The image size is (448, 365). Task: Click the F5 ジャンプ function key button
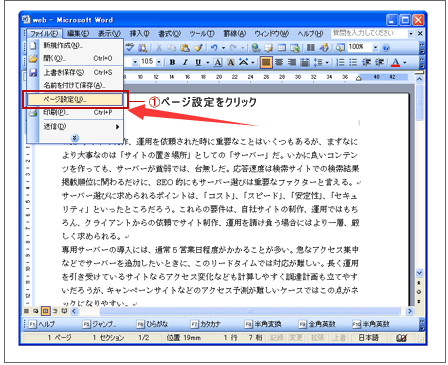tap(99, 324)
